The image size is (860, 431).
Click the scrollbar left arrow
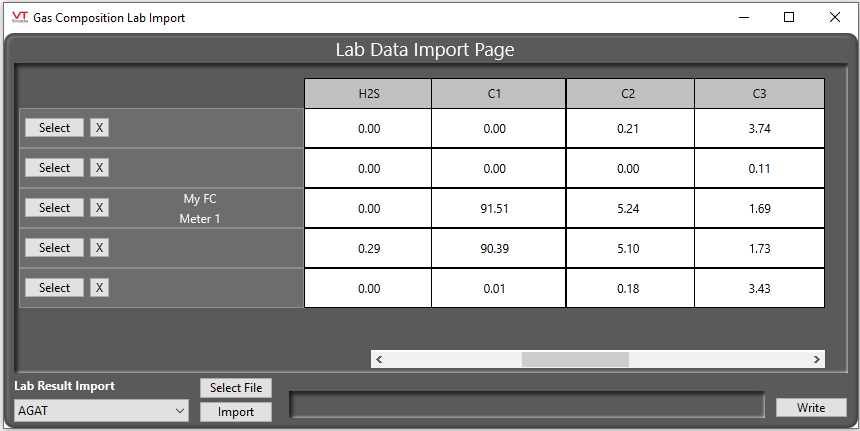coord(379,359)
